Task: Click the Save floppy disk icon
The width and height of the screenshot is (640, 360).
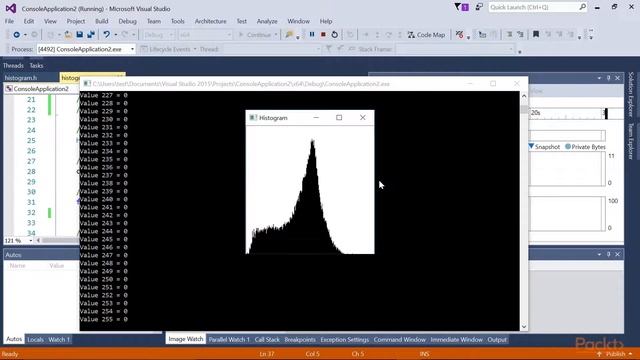Action: tap(80, 35)
